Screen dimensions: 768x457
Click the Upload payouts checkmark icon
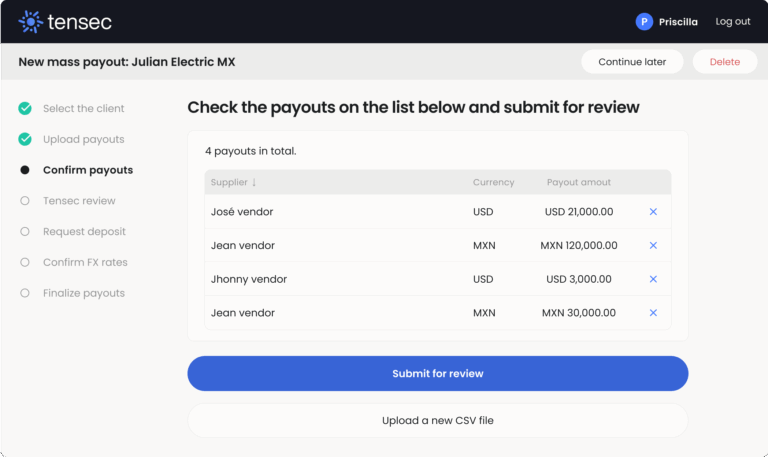tap(25, 139)
